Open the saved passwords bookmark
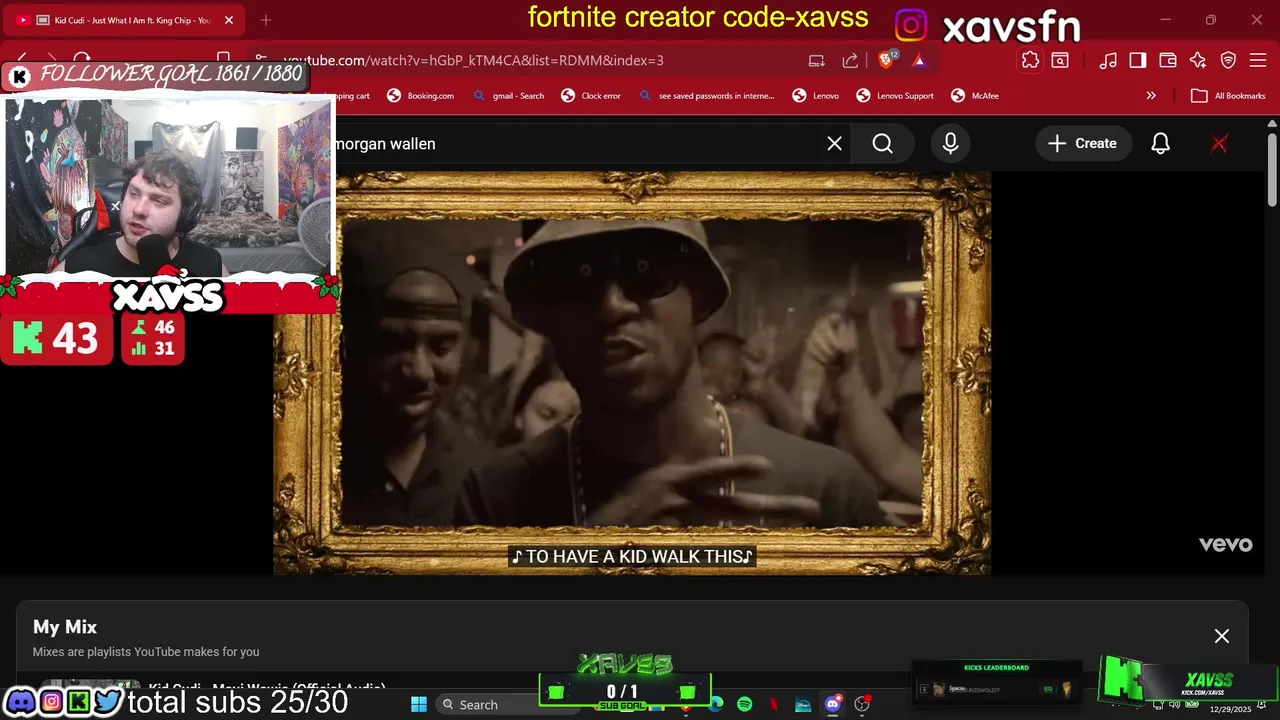 [x=707, y=96]
